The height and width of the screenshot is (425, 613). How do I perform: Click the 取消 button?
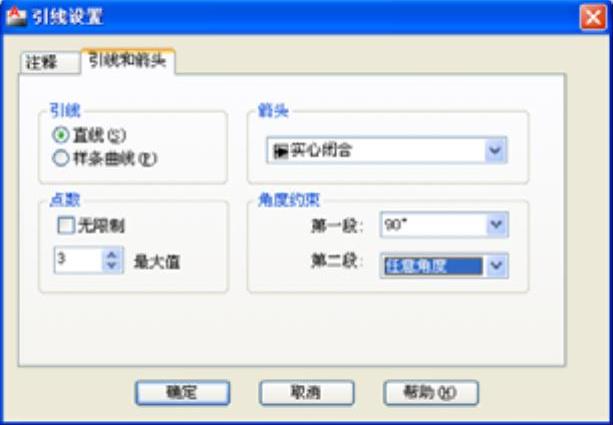[x=307, y=393]
